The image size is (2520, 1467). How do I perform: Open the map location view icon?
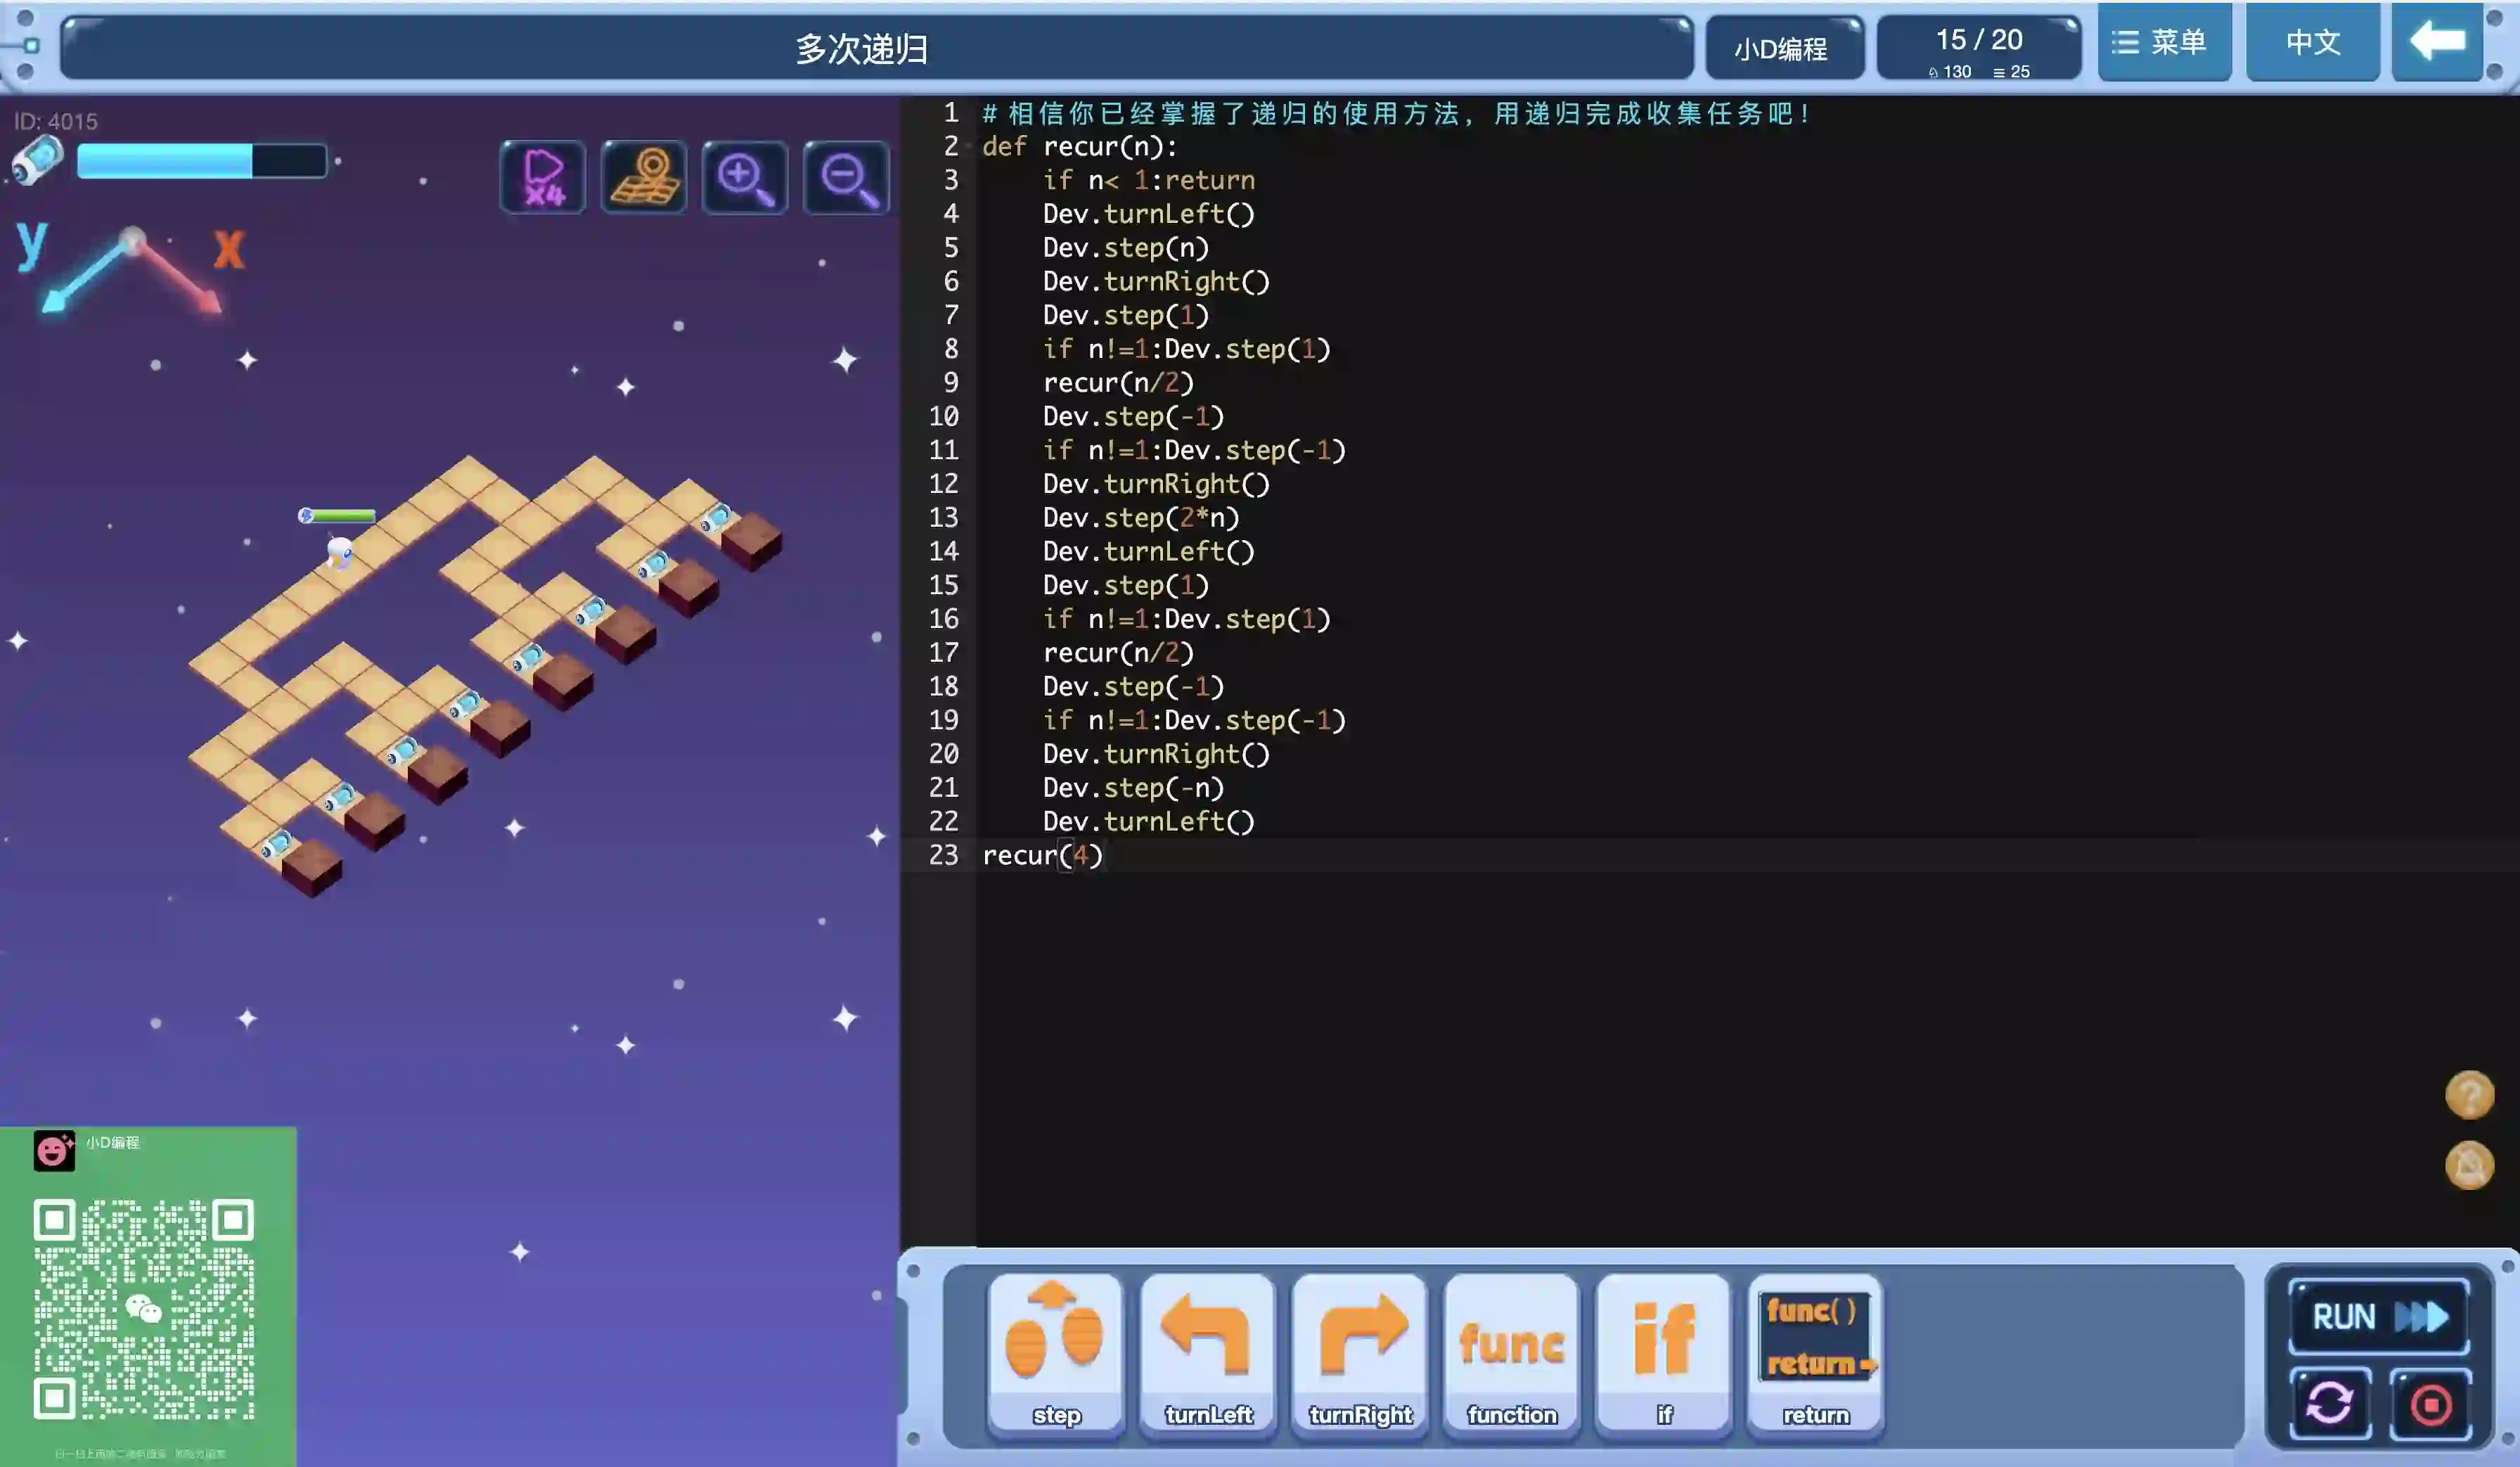point(644,178)
